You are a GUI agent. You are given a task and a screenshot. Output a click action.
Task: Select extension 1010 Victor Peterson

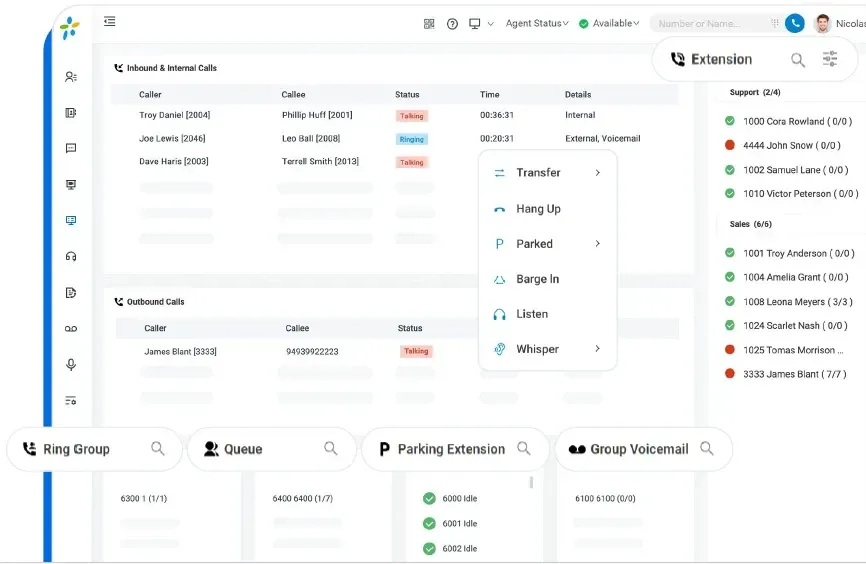point(791,193)
